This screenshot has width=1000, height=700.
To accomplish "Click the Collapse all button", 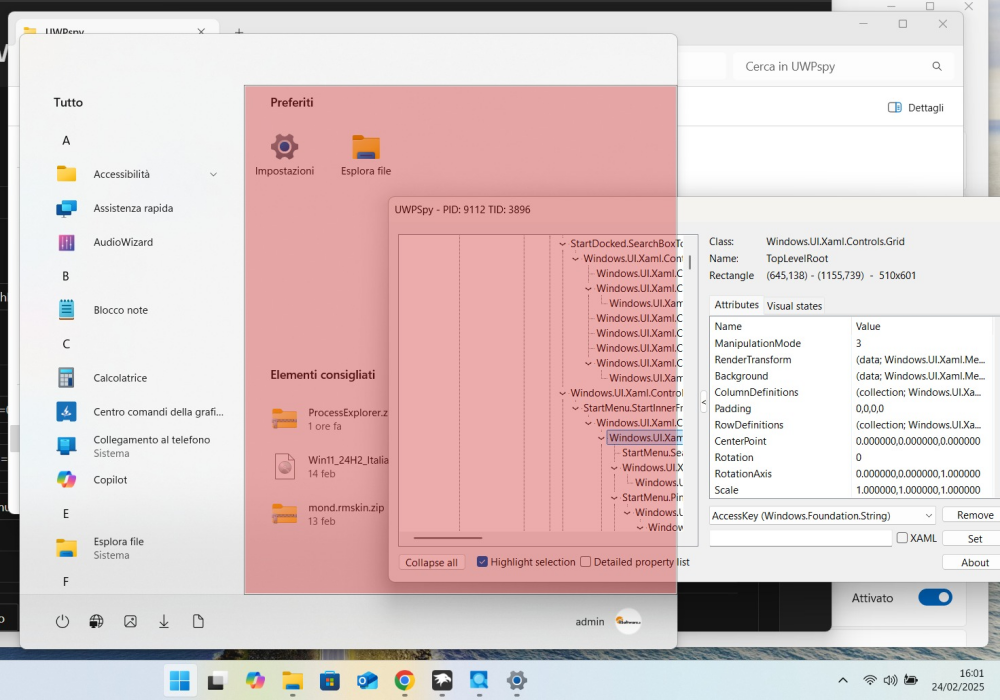I will click(432, 562).
